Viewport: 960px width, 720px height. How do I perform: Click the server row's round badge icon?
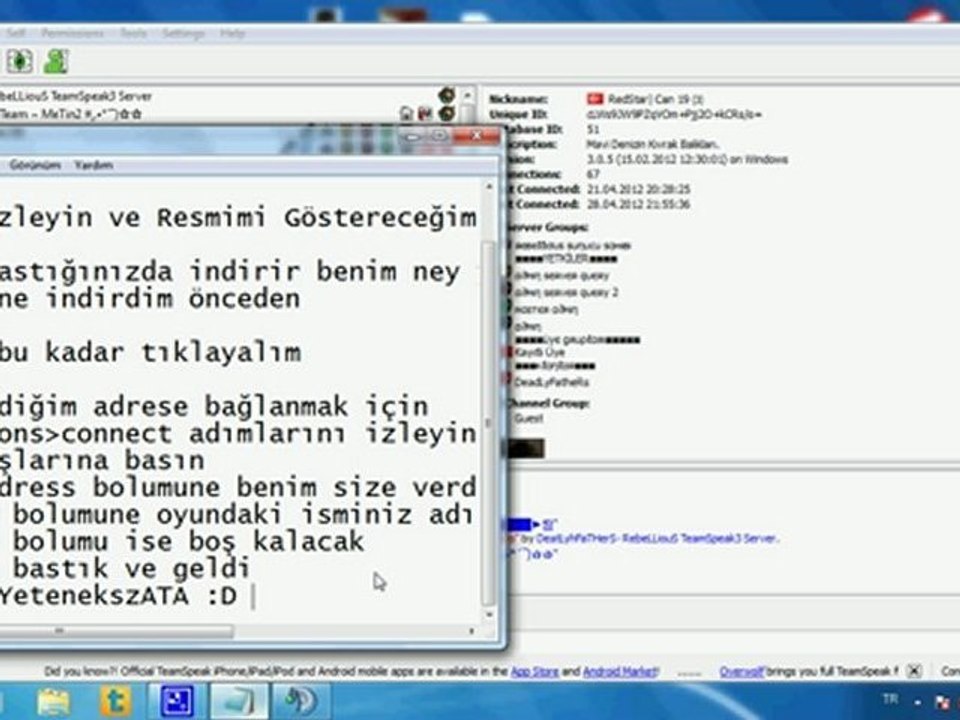tap(447, 95)
